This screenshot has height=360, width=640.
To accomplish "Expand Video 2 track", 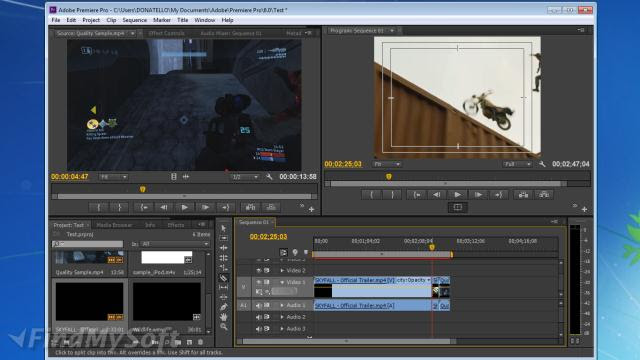I will [282, 271].
